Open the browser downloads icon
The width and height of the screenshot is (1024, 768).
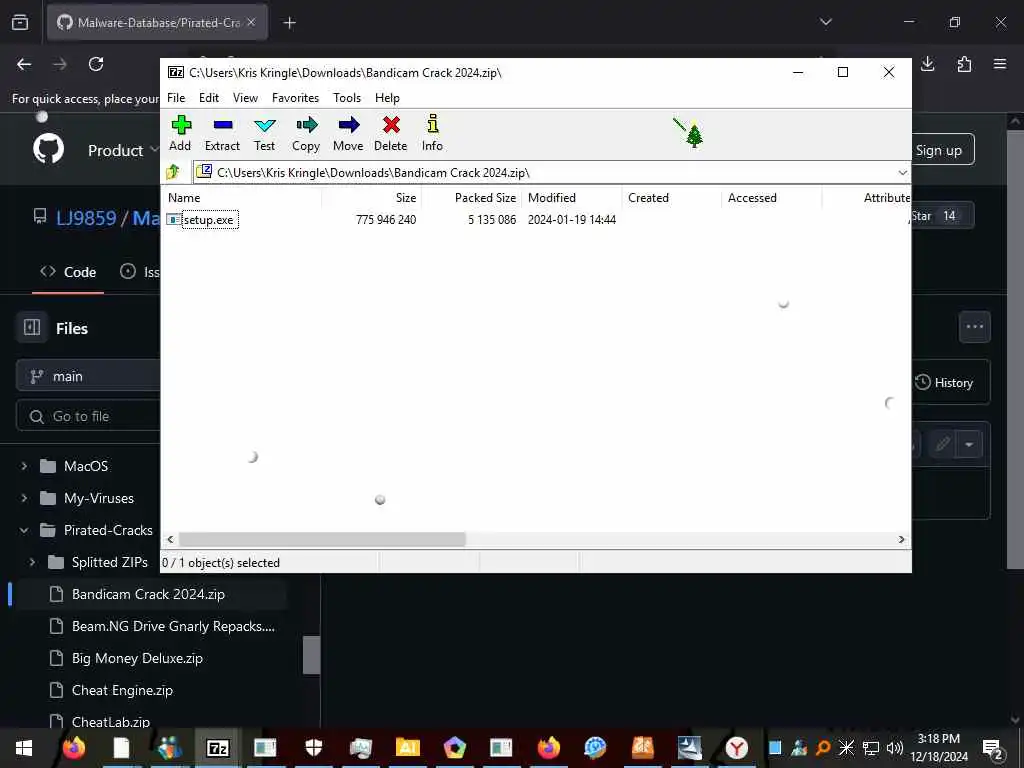click(x=928, y=64)
